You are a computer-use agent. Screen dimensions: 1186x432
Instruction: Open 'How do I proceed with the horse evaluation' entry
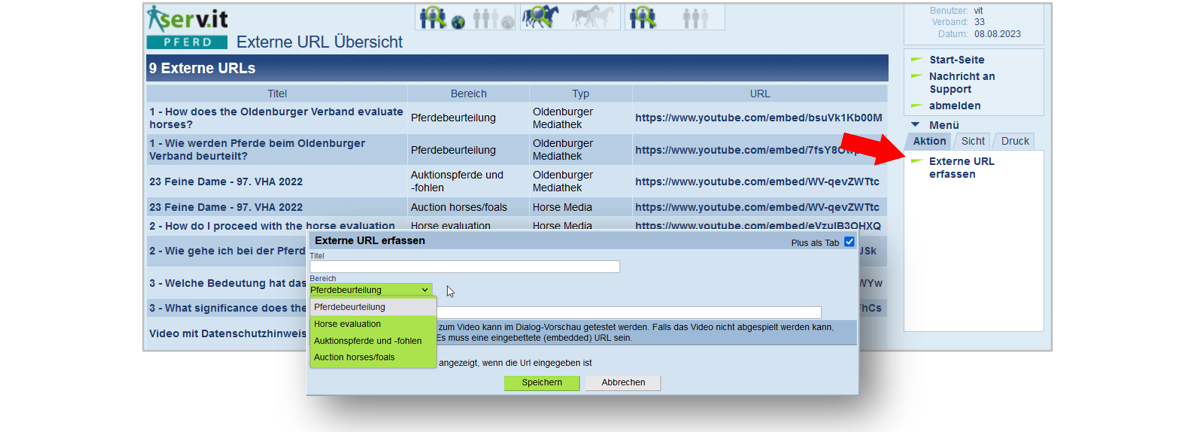tap(272, 225)
